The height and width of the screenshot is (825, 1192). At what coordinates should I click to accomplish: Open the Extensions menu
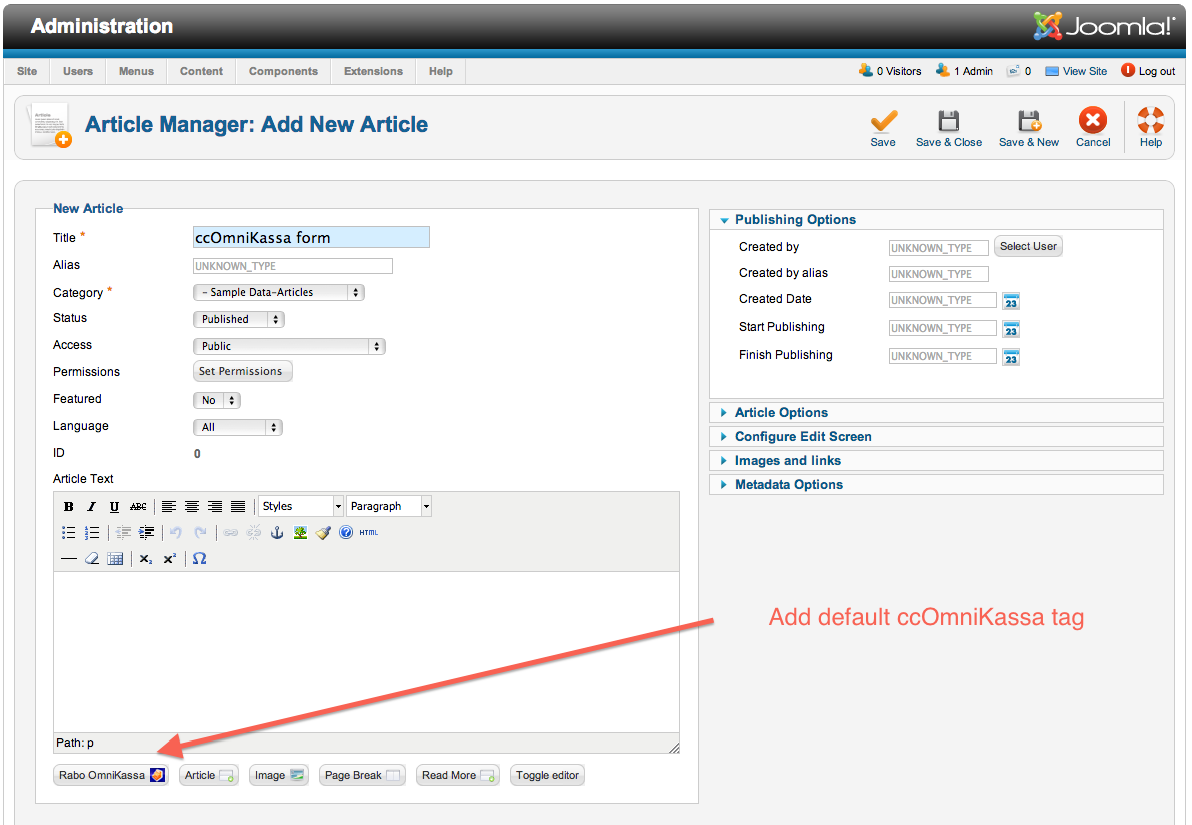pos(372,71)
